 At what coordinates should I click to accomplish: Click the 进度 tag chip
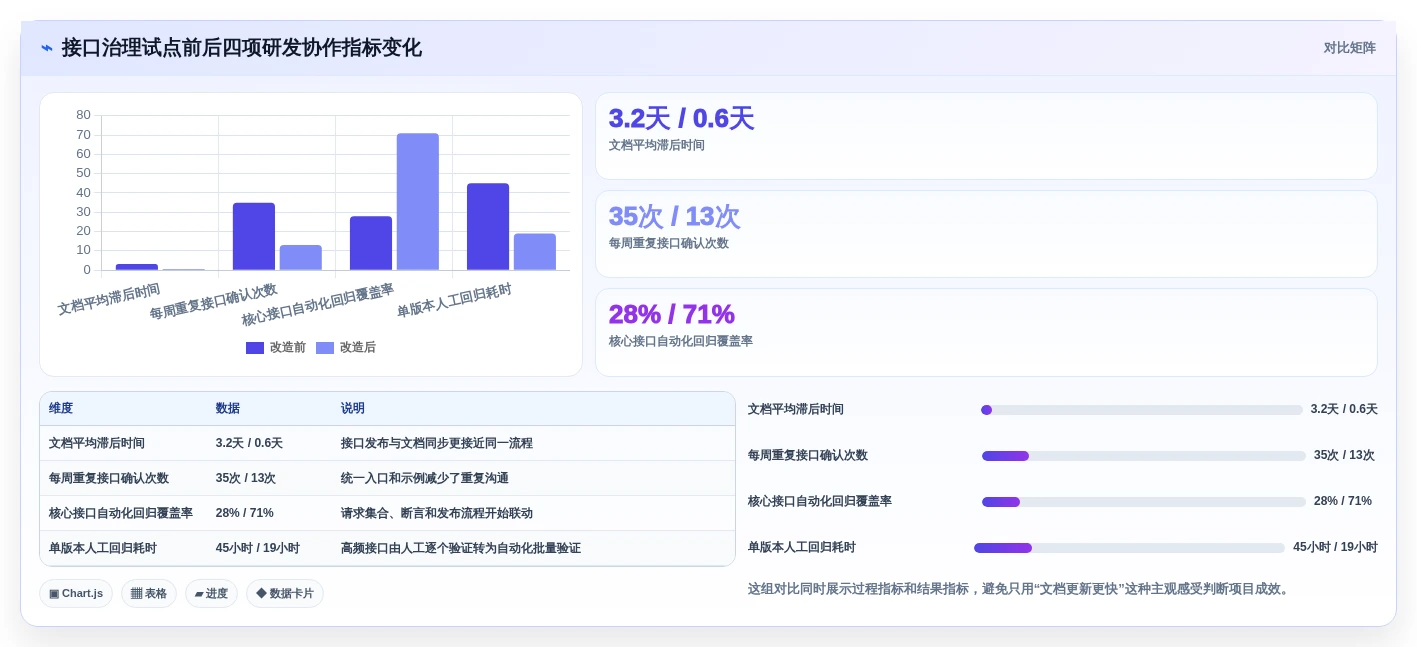coord(211,593)
